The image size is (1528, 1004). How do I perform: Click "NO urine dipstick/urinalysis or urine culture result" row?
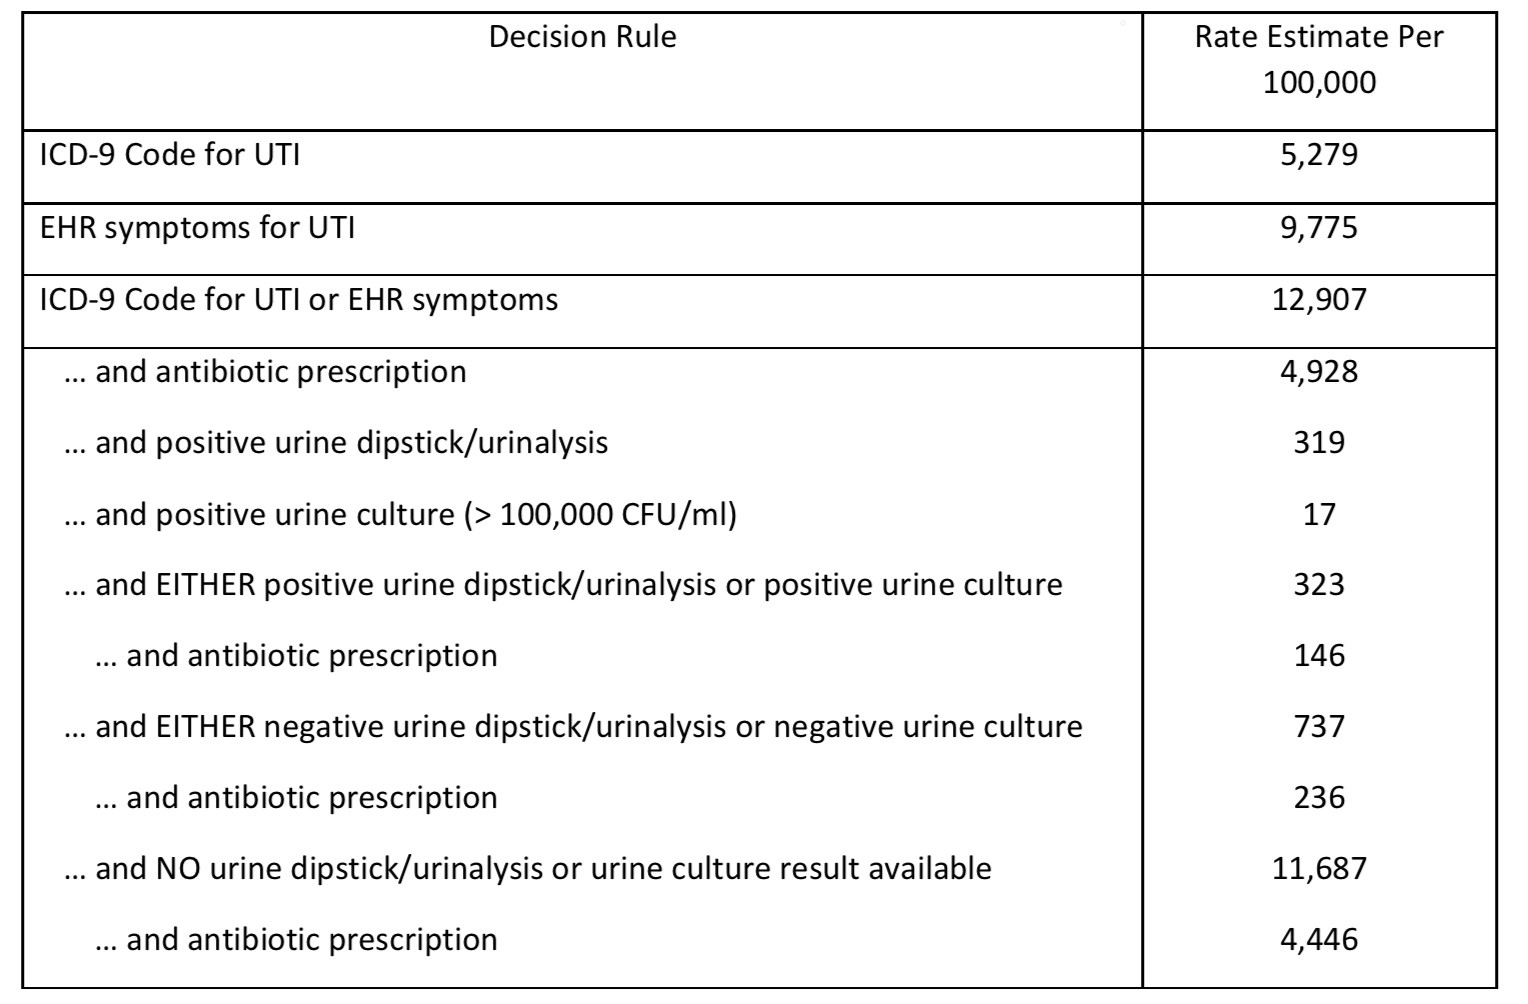[528, 869]
